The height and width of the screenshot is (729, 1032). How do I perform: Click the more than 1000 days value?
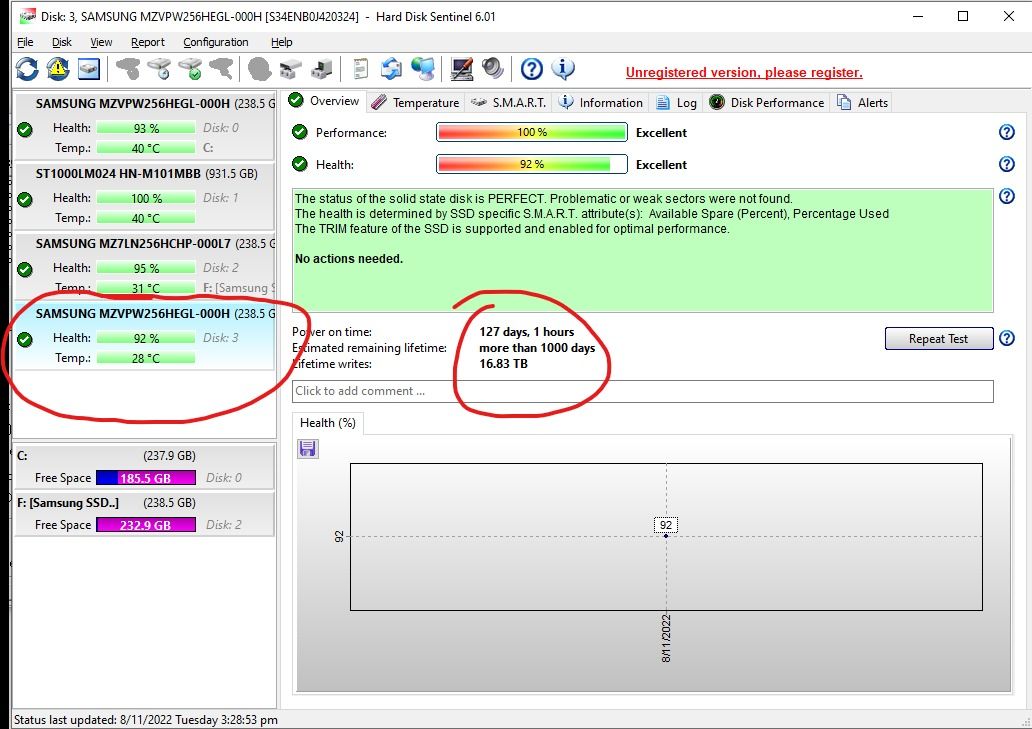click(x=537, y=347)
